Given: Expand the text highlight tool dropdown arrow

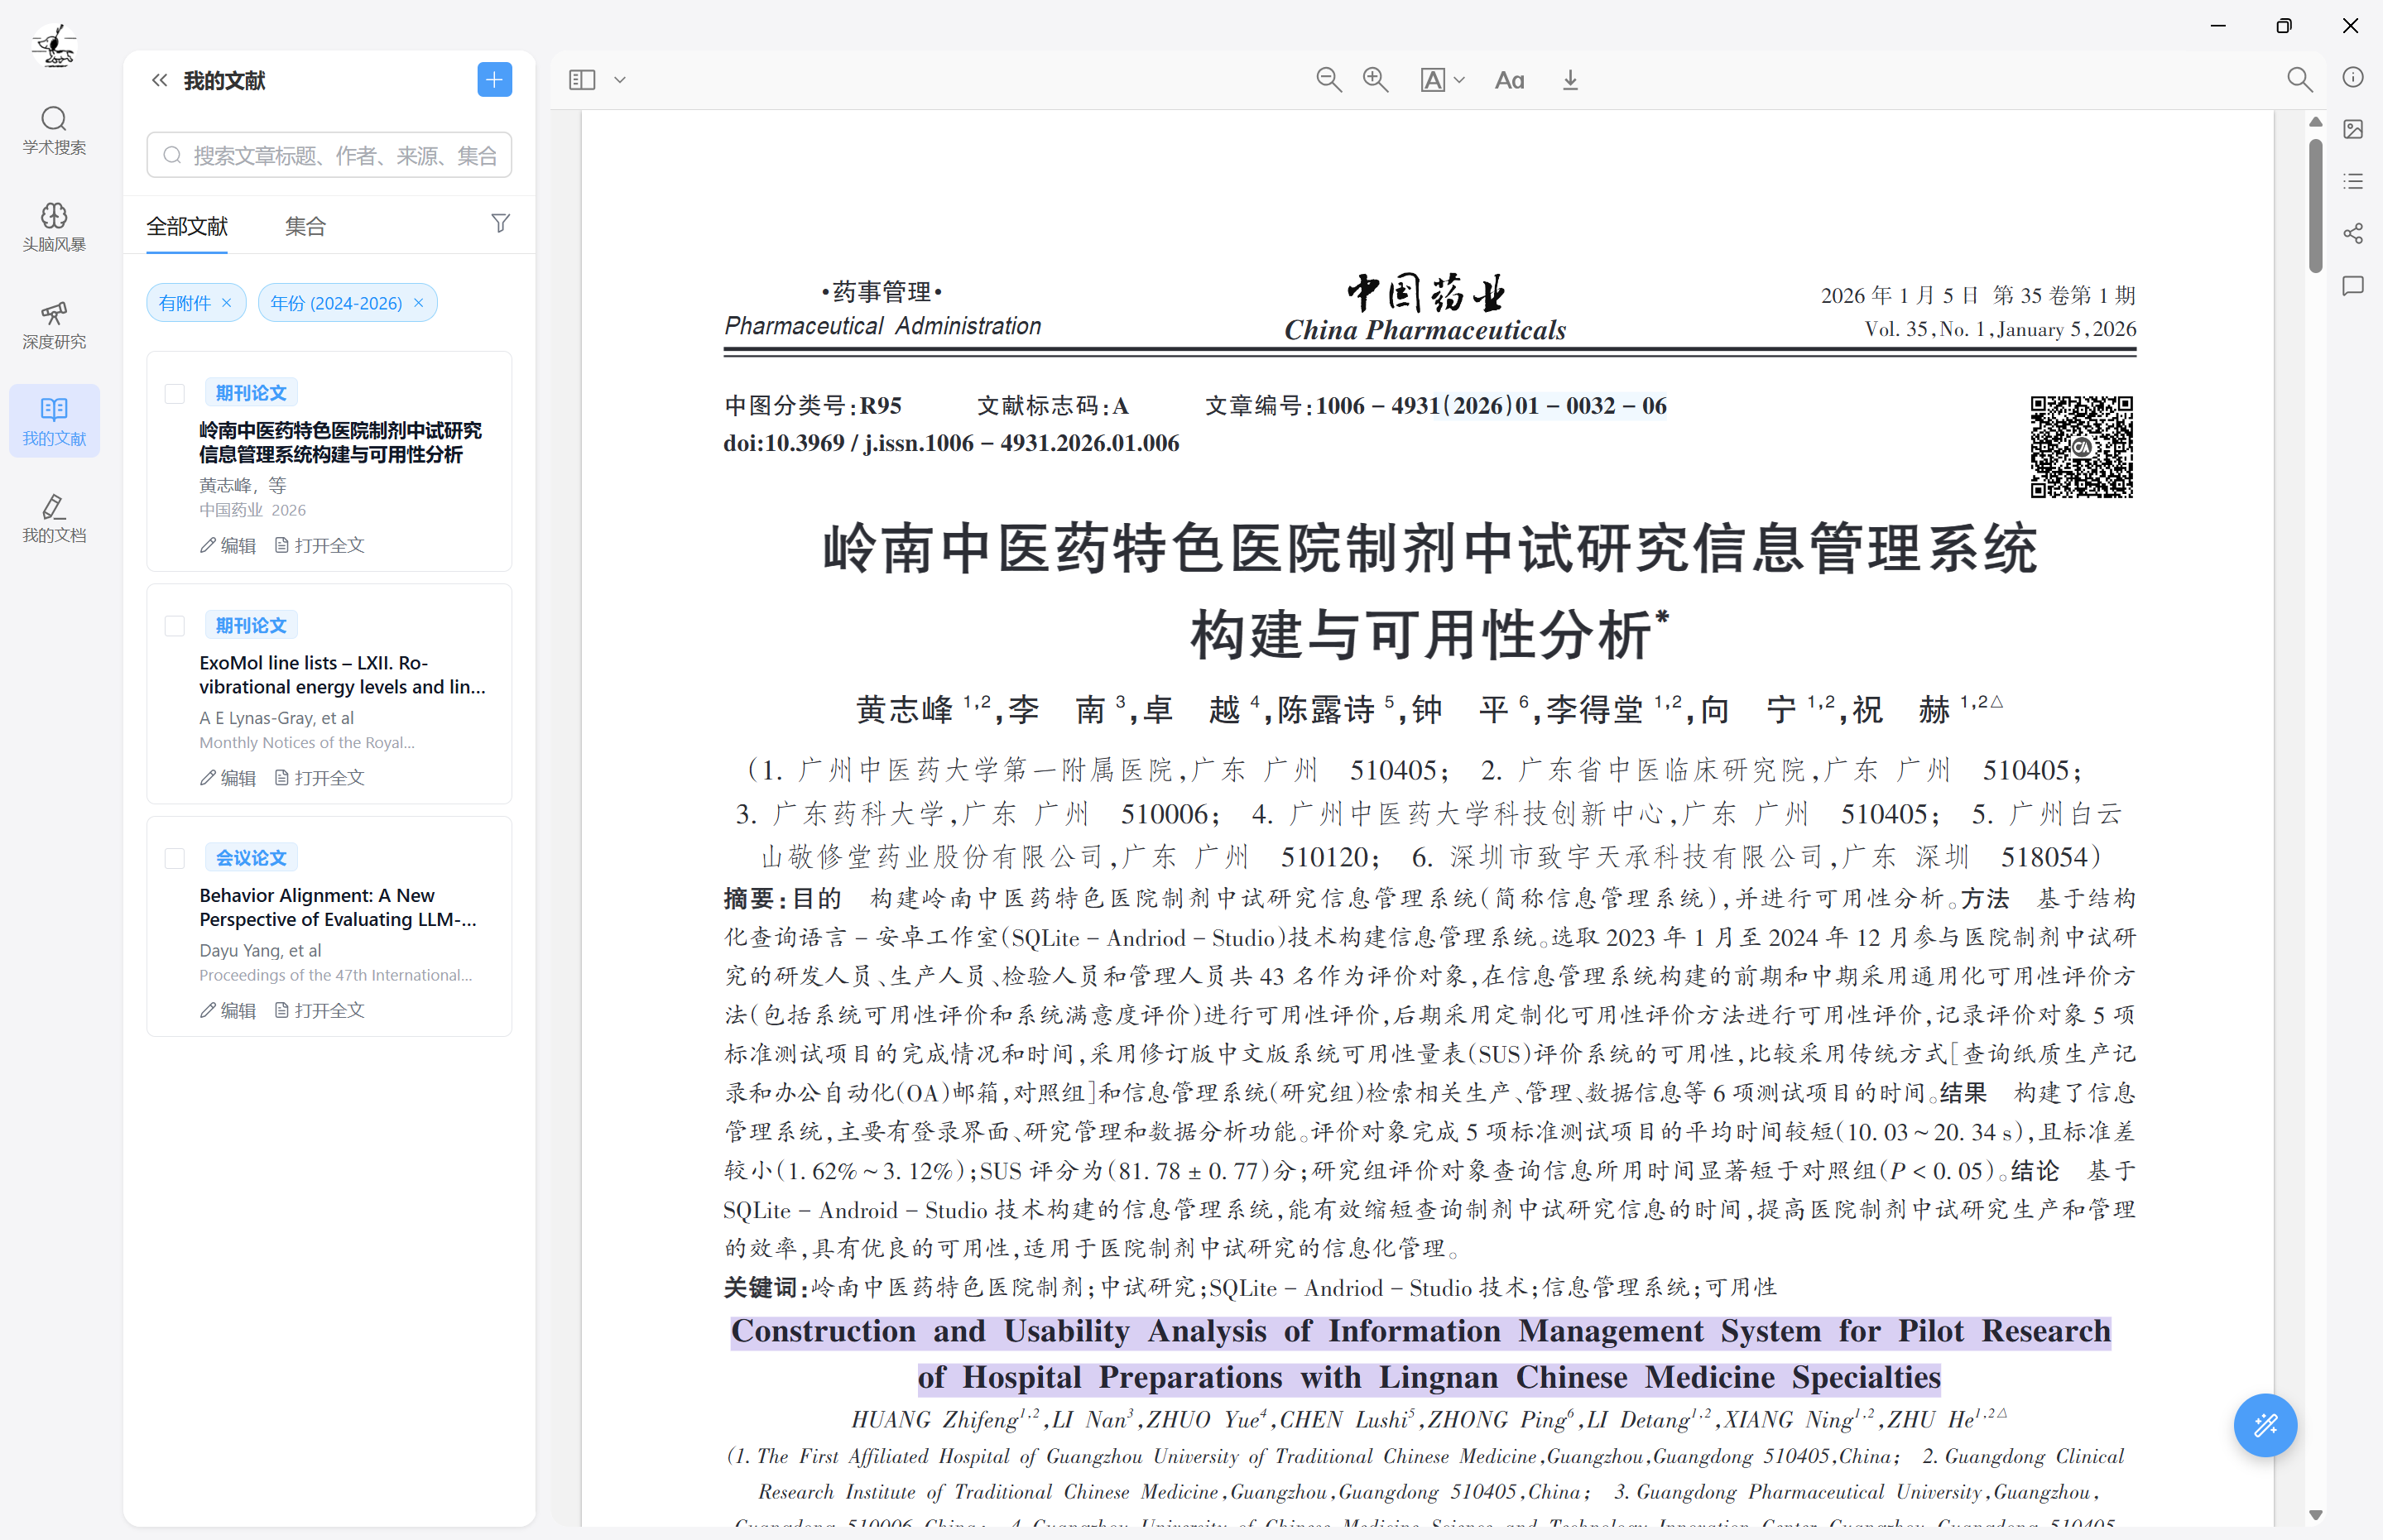Looking at the screenshot, I should 1460,80.
